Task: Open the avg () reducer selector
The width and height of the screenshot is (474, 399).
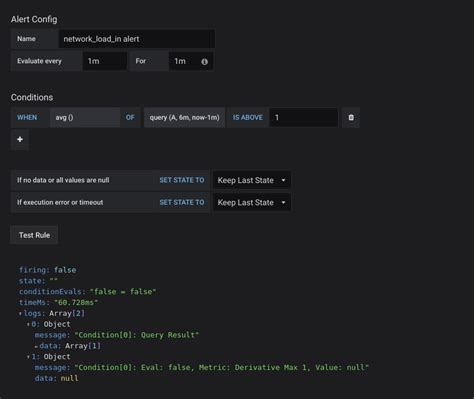Action: point(85,117)
